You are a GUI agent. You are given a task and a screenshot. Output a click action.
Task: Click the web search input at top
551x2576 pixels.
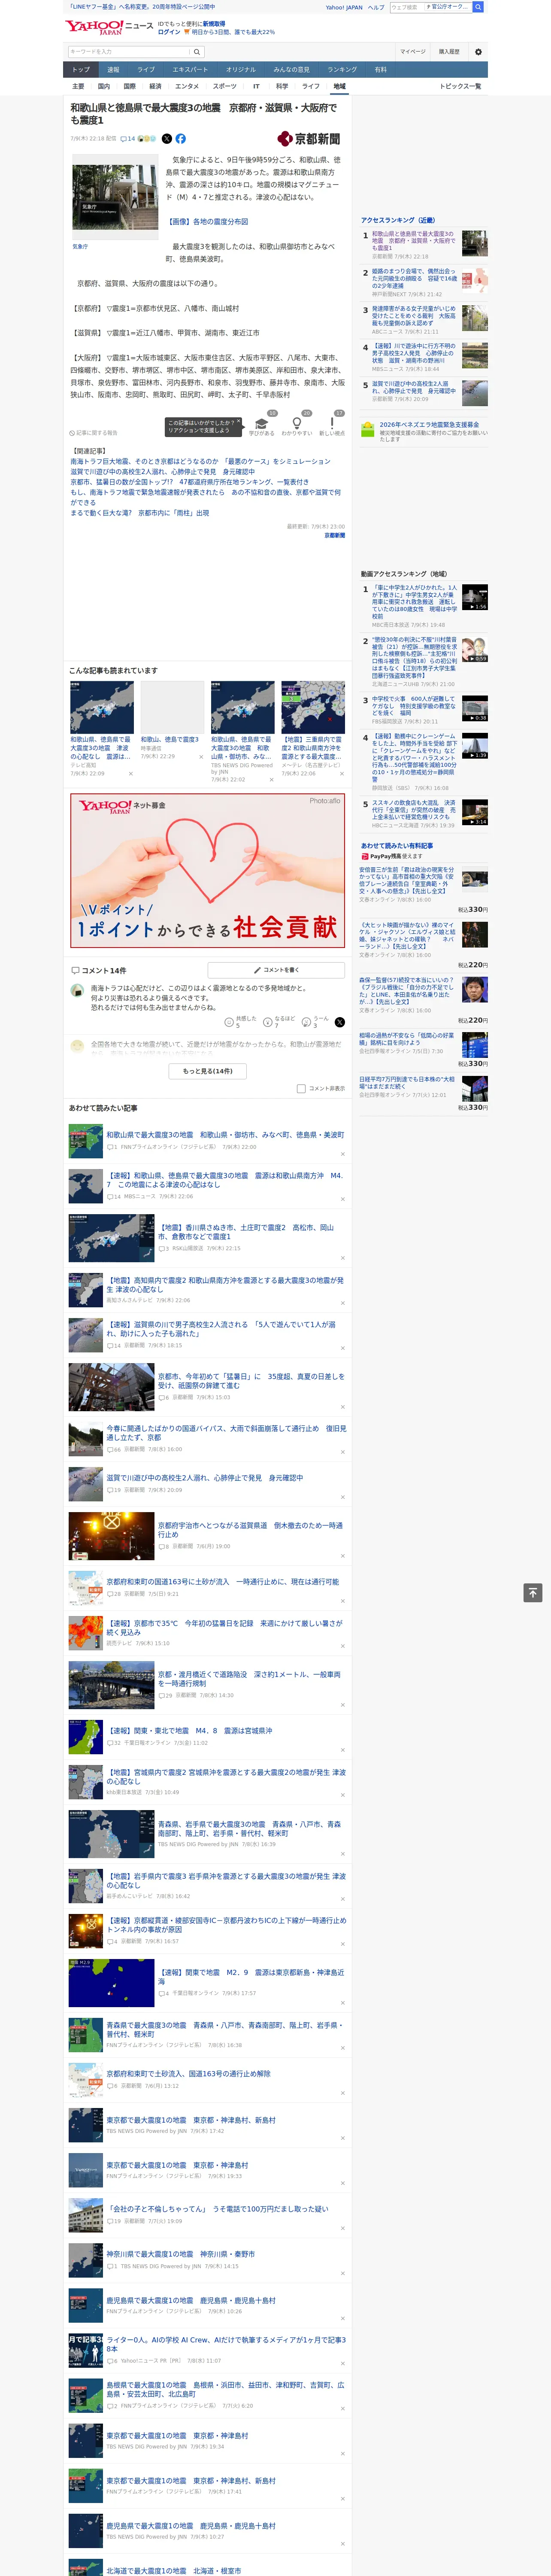[406, 7]
